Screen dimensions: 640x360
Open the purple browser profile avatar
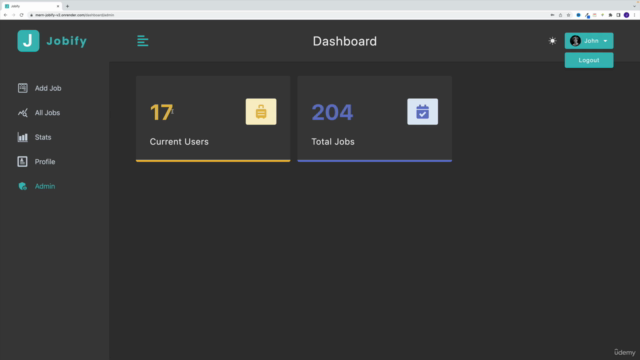(627, 15)
